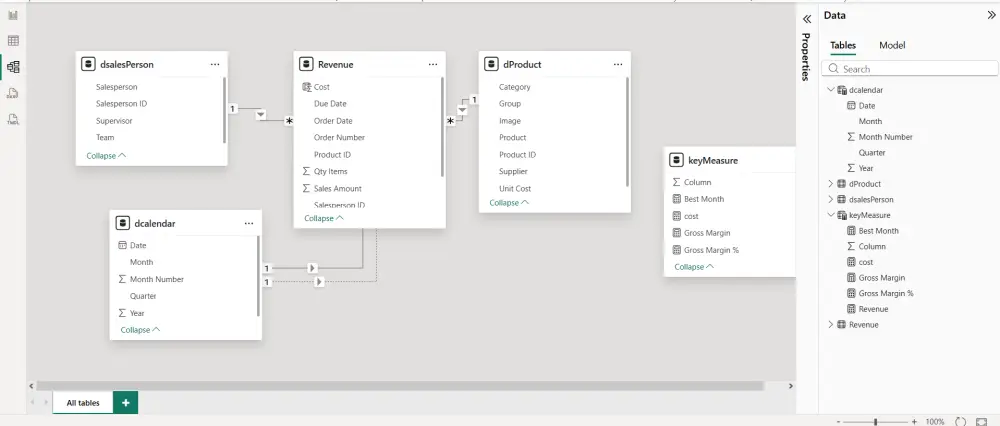Screen dimensions: 1000x426
Task: Select Month Number field in Data pane
Action: click(885, 136)
